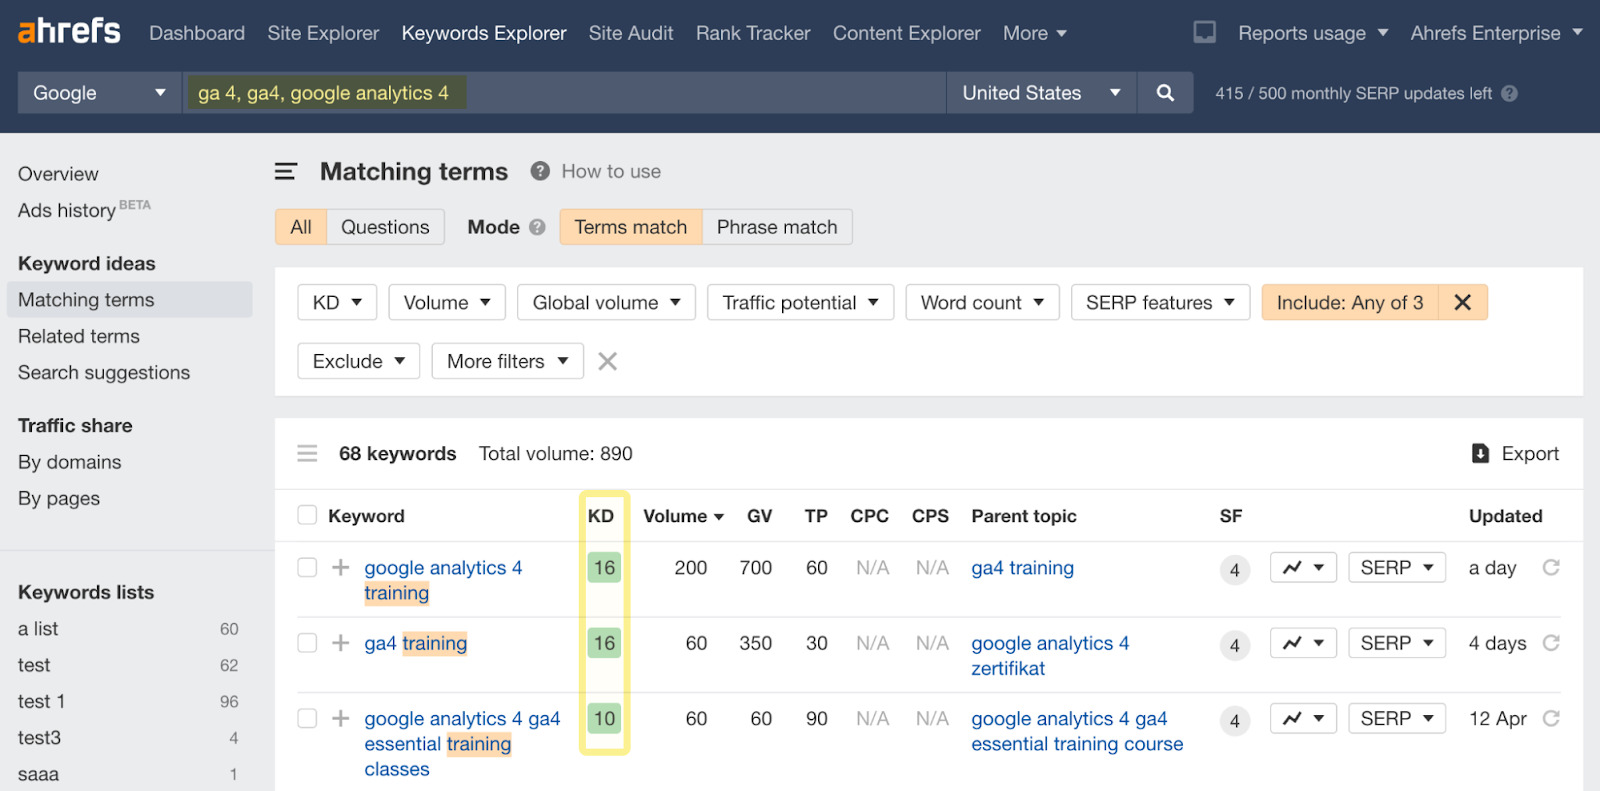The image size is (1600, 791).
Task: Open the KD filter dropdown
Action: 337,302
